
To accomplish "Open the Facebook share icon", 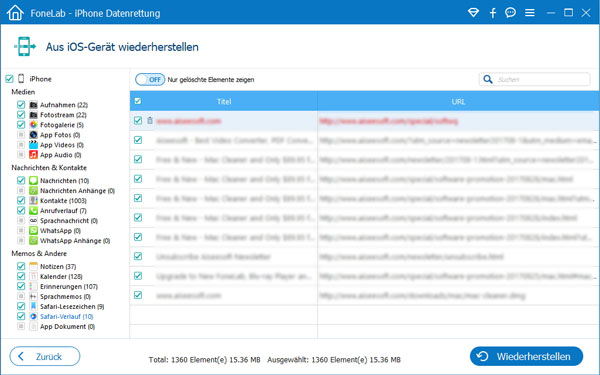I will tap(493, 13).
